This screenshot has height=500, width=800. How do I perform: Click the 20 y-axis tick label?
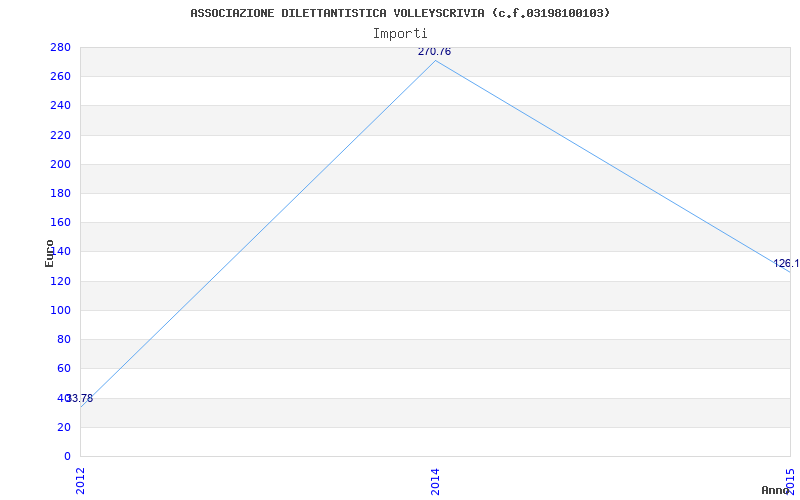click(64, 427)
